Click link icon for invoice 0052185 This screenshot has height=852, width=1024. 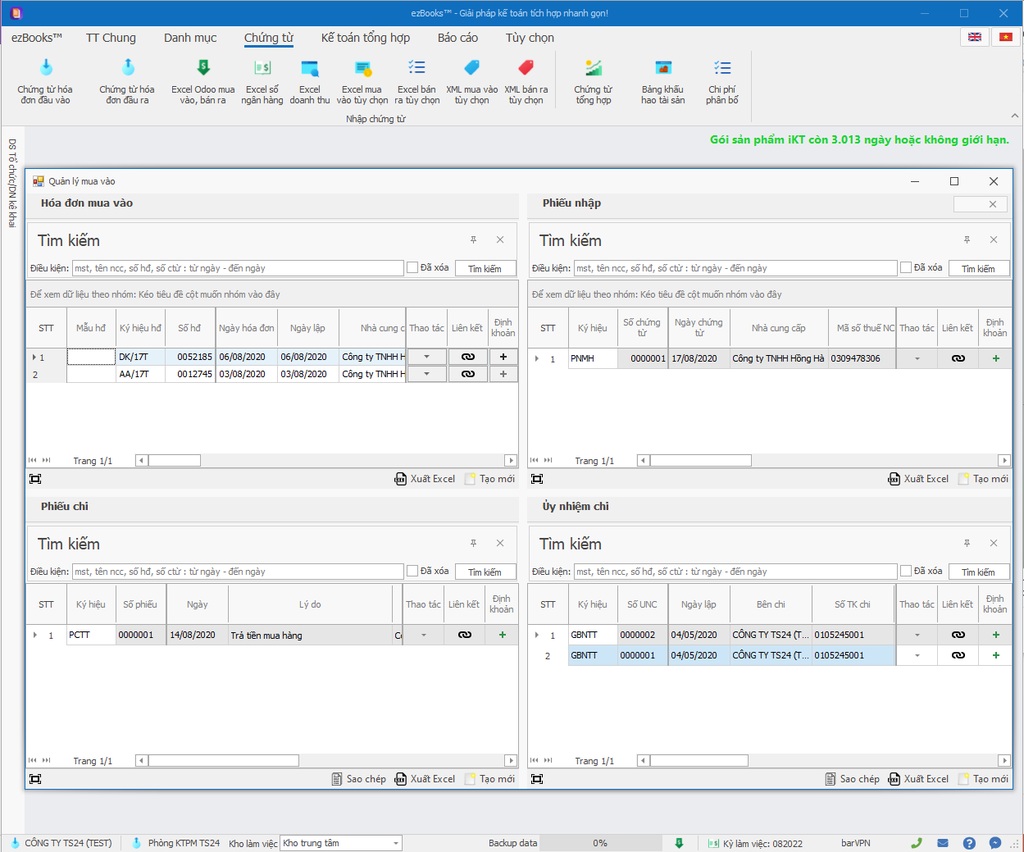click(467, 356)
